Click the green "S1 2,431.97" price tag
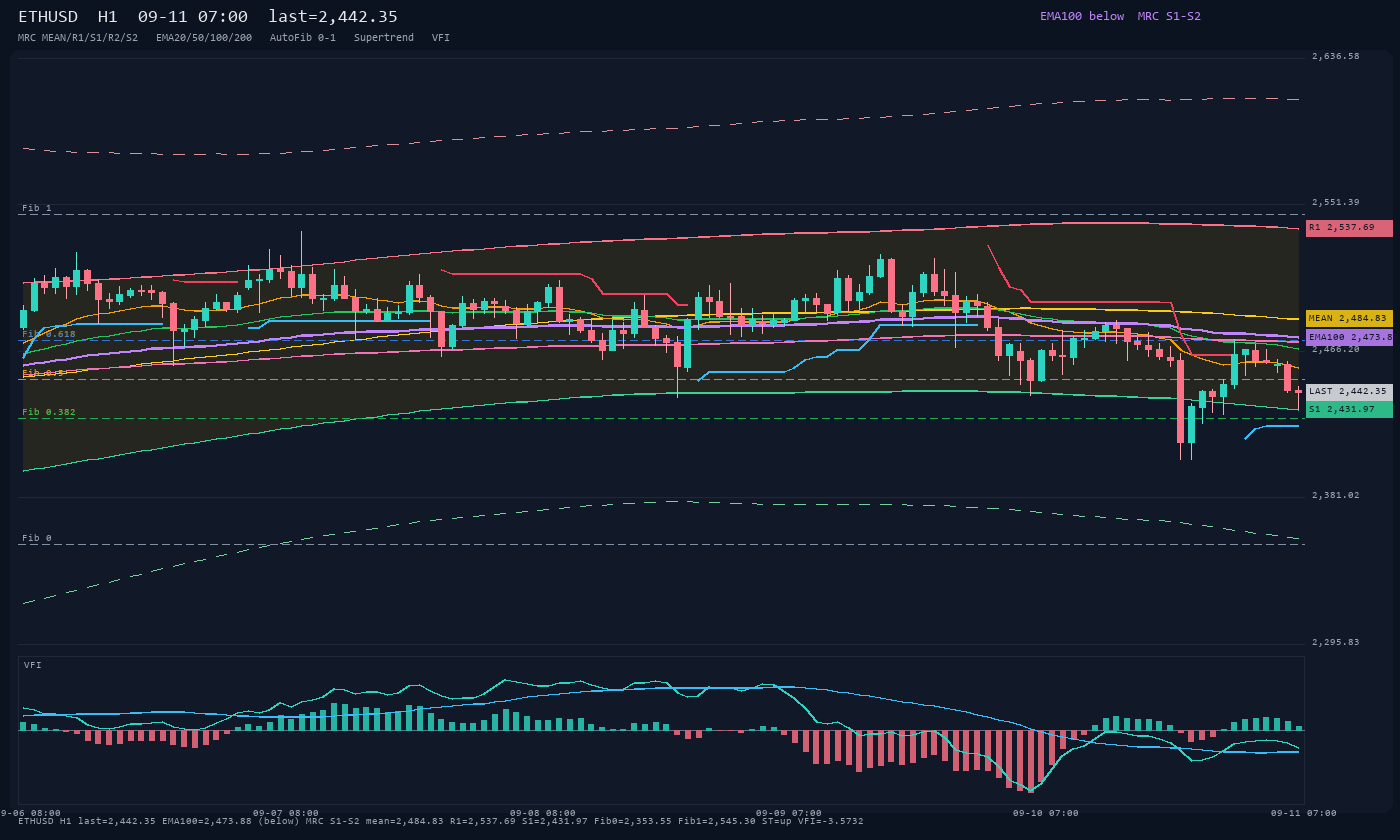1400x840 pixels. coord(1349,409)
